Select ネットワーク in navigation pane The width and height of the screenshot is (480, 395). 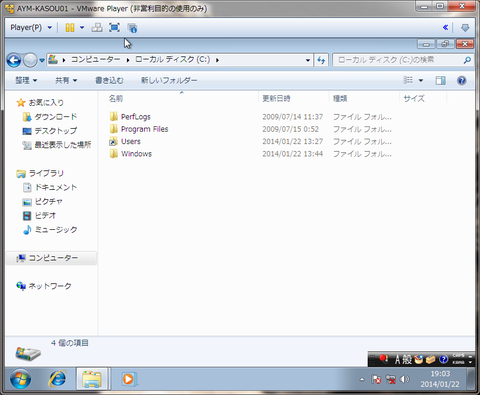[50, 286]
